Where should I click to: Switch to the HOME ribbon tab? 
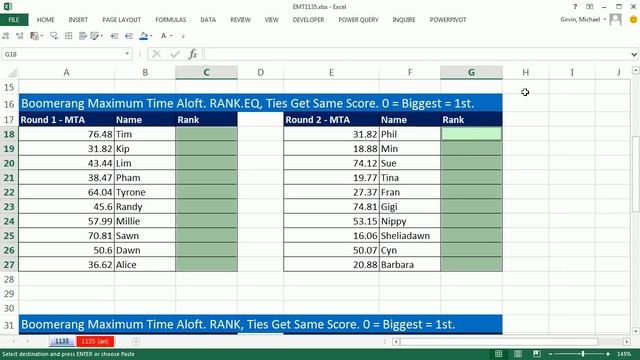click(x=46, y=20)
